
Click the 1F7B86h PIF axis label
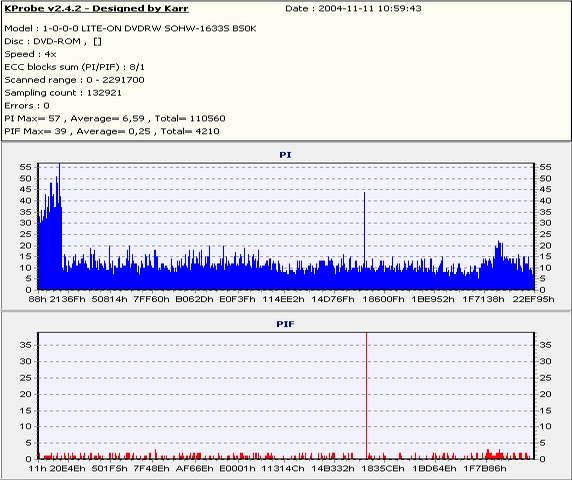(x=484, y=468)
